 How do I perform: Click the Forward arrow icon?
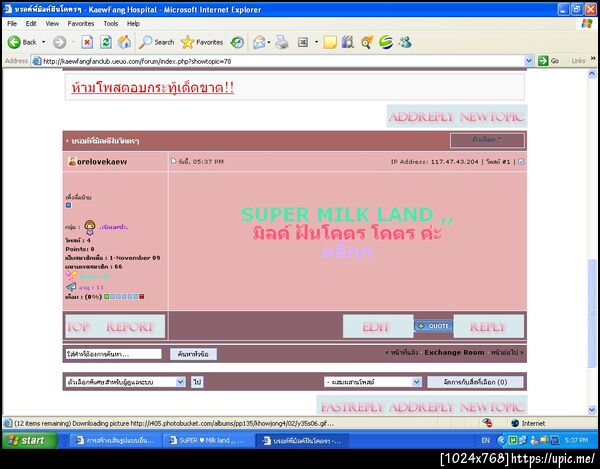59,42
